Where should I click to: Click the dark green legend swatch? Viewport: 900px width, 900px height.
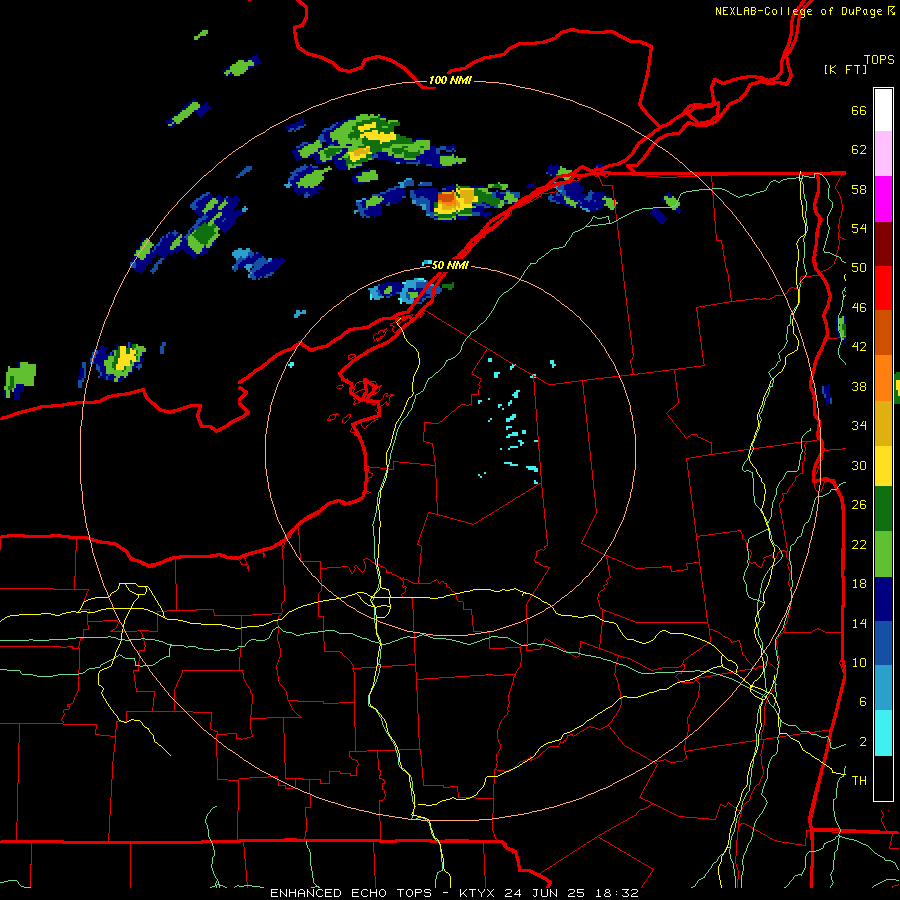[883, 509]
